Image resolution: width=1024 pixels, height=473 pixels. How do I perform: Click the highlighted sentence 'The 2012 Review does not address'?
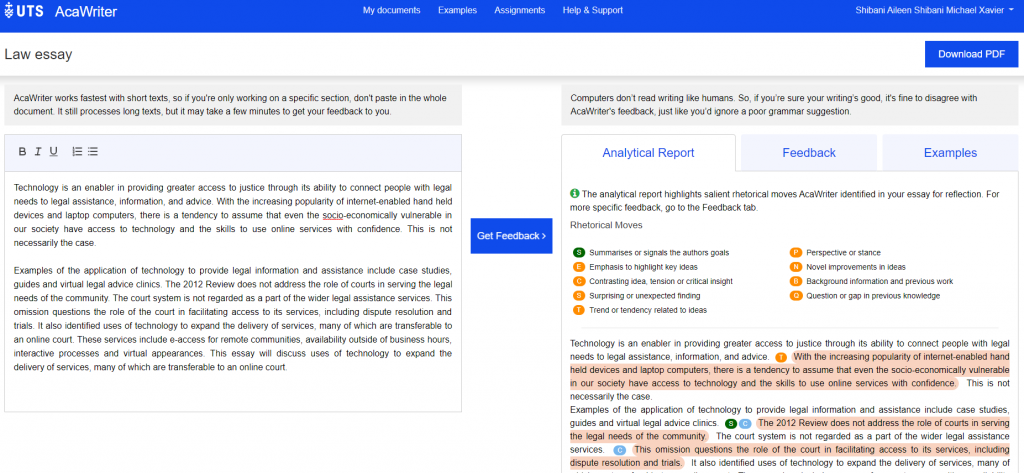pyautogui.click(x=791, y=429)
